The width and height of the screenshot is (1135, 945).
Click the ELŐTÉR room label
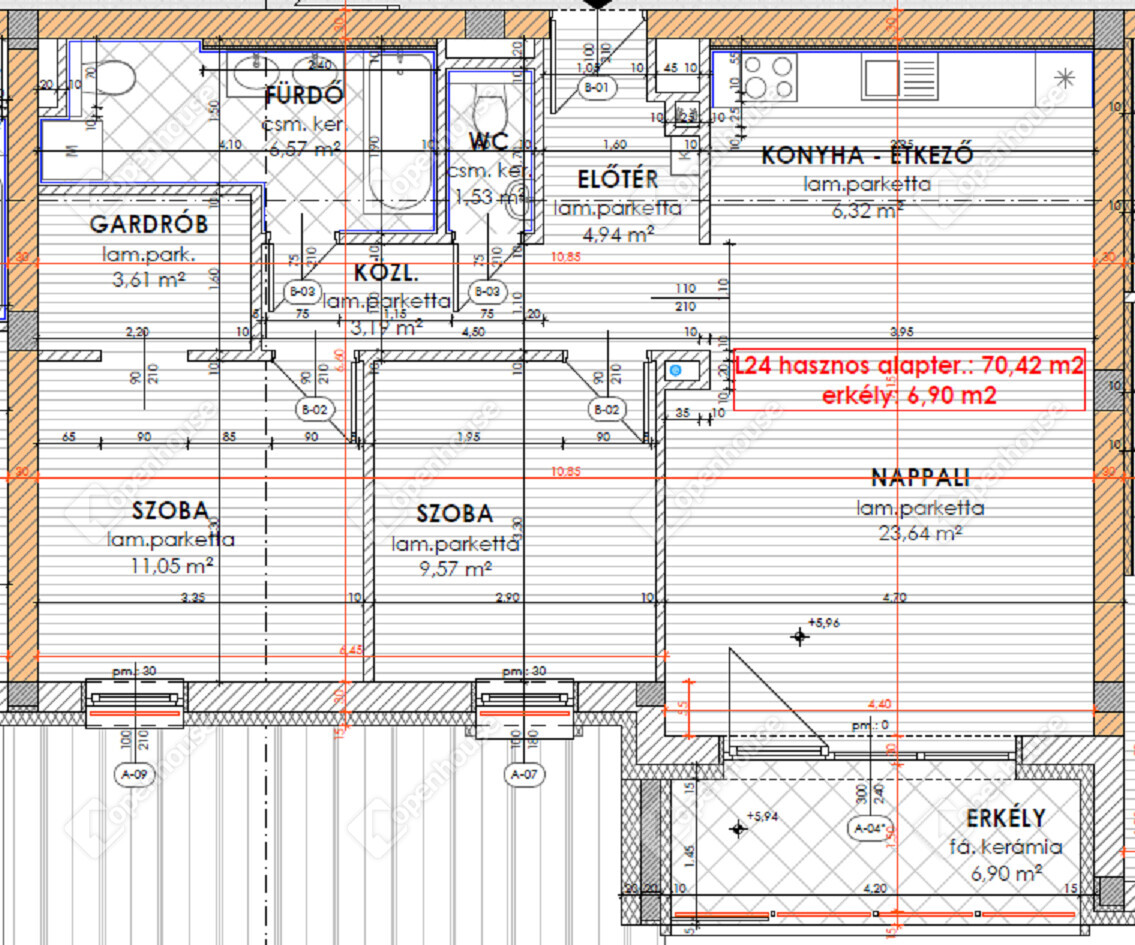pos(618,180)
